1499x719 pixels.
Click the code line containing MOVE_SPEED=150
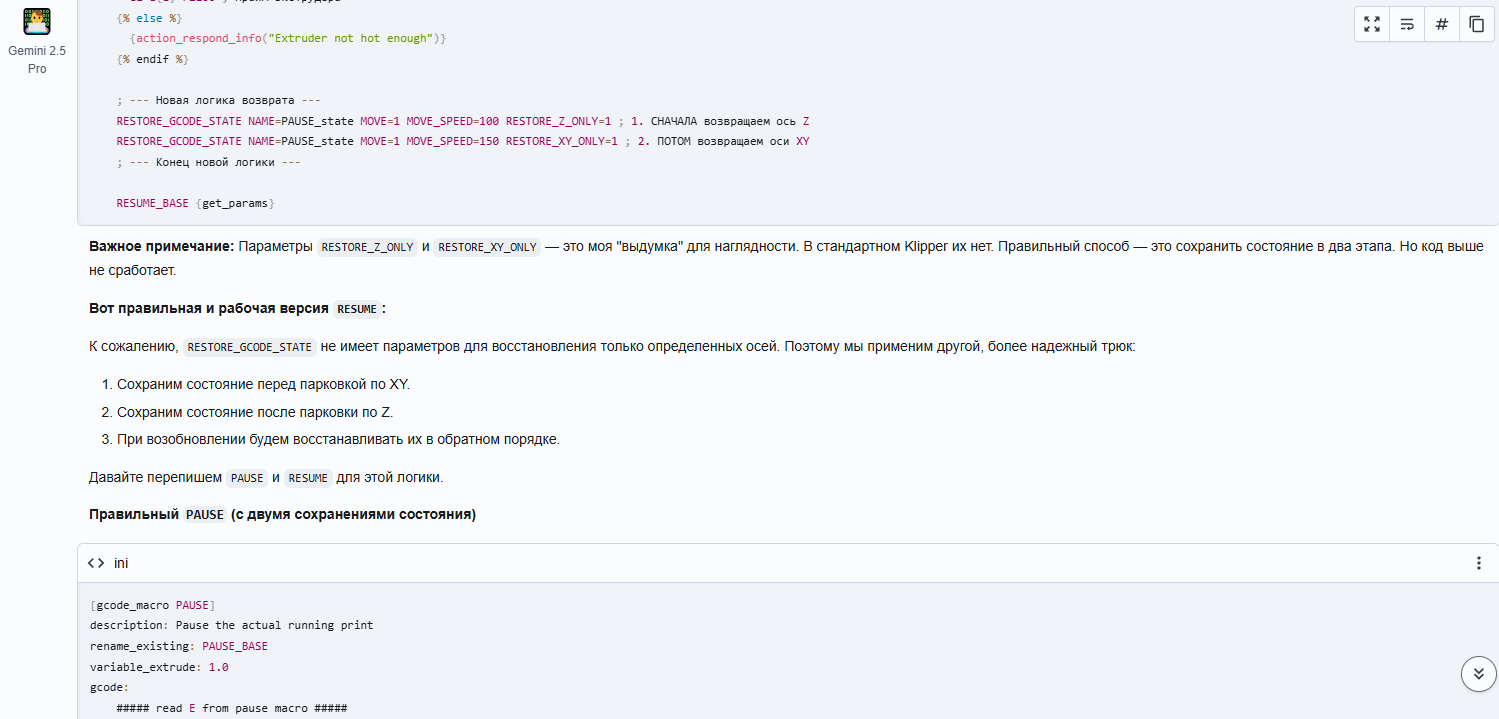point(463,141)
